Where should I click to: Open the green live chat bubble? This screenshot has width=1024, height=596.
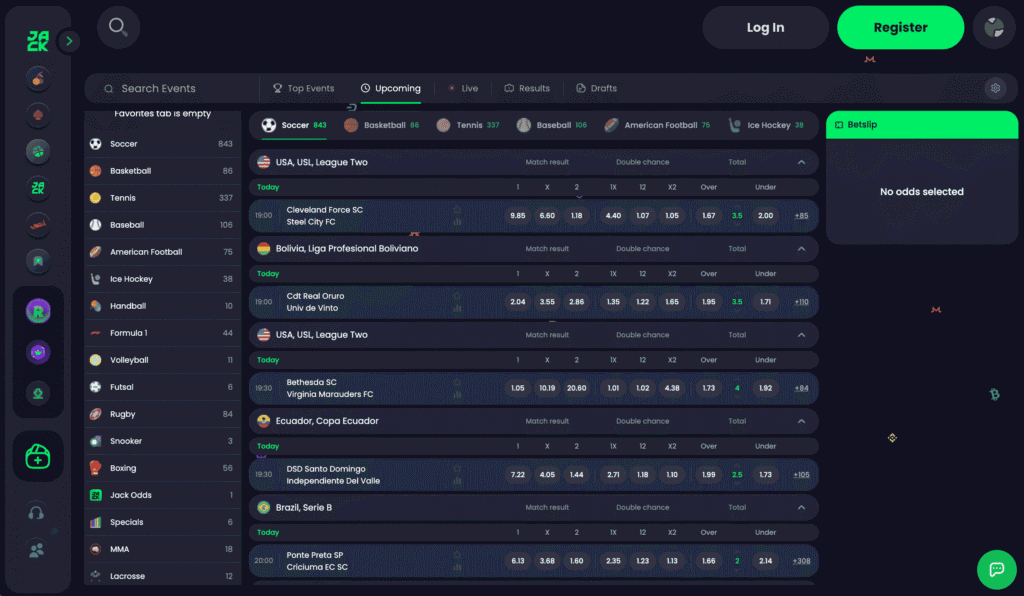(x=997, y=569)
